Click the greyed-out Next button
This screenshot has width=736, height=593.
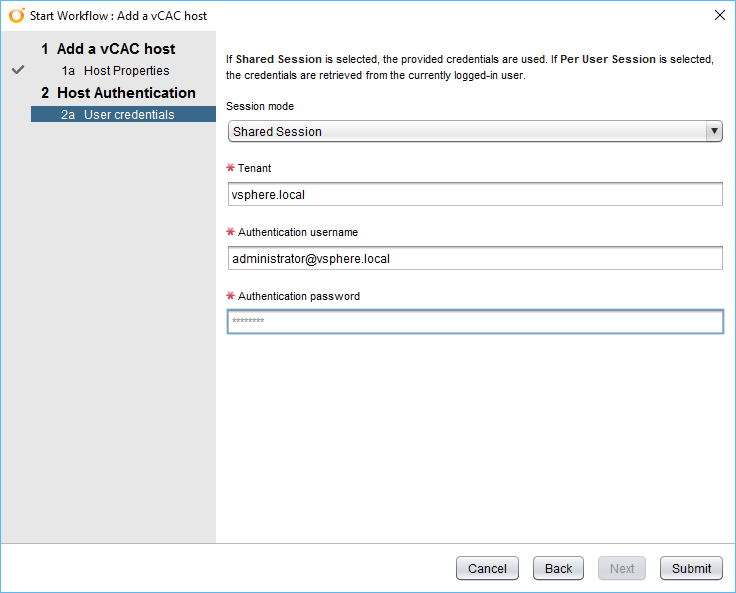622,568
